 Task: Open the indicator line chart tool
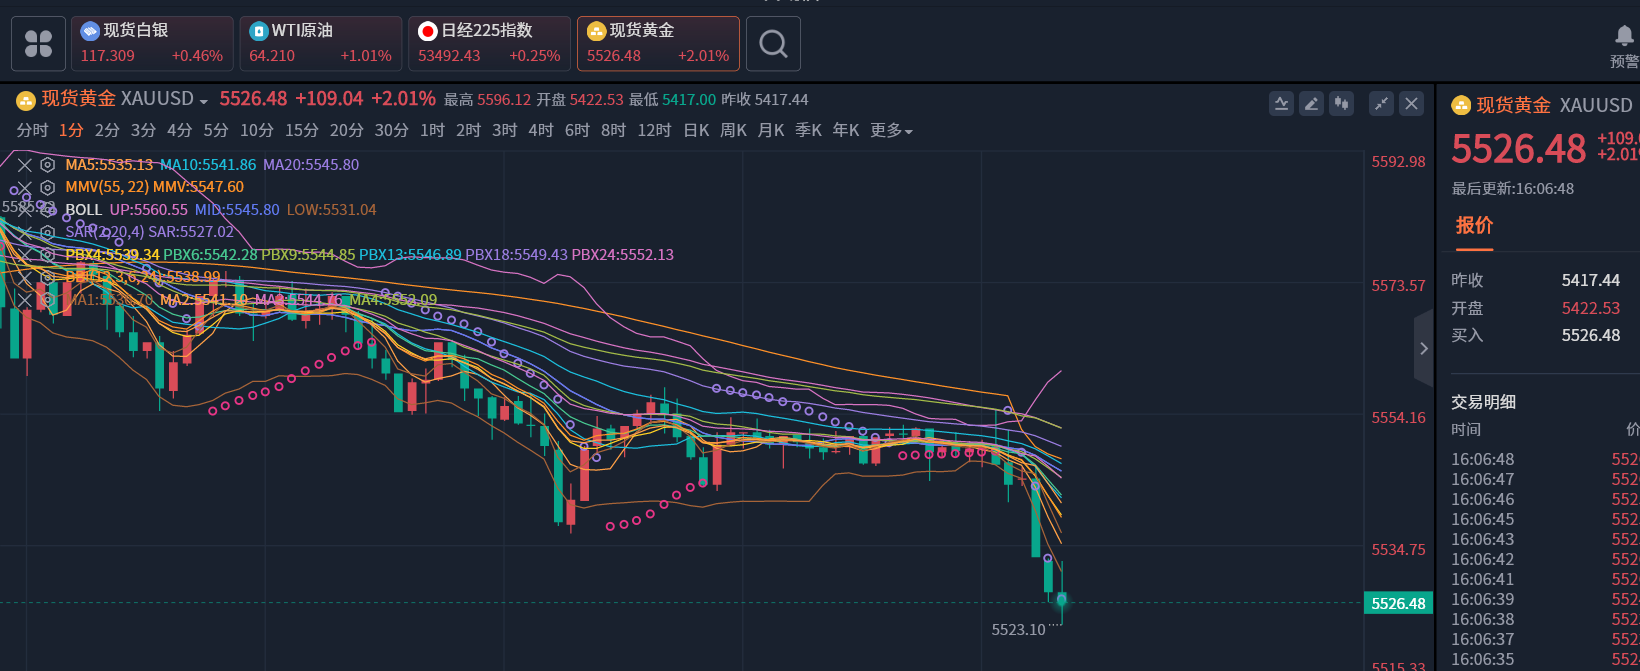[x=1281, y=103]
